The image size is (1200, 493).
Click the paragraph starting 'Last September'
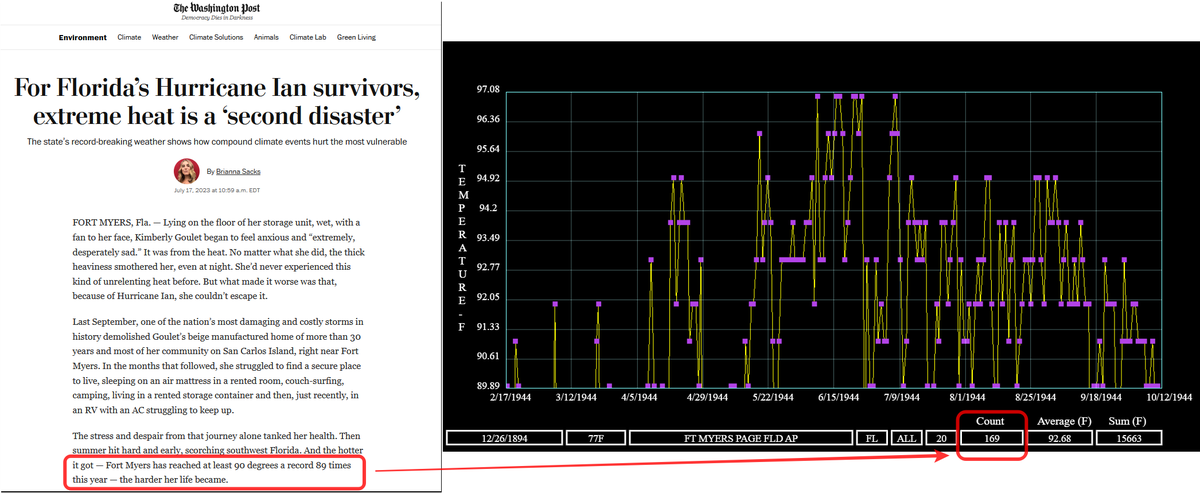217,367
